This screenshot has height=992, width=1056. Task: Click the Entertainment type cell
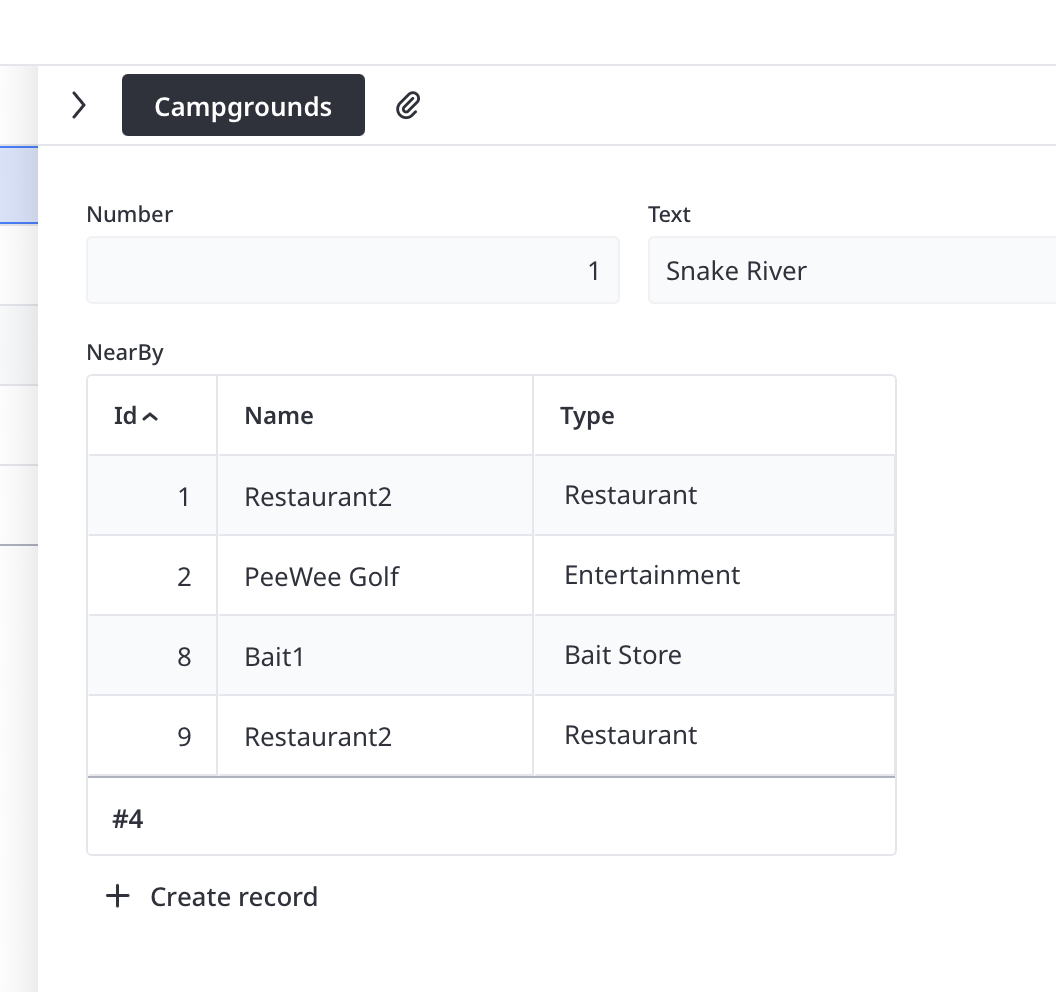click(652, 575)
